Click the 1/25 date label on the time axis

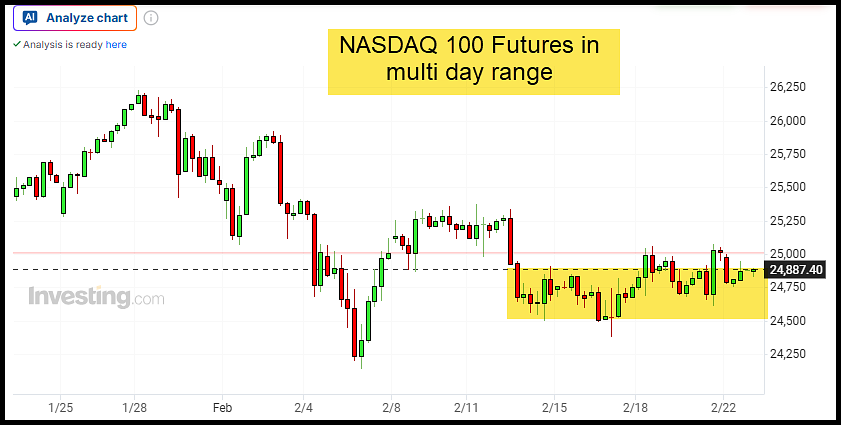click(x=61, y=408)
